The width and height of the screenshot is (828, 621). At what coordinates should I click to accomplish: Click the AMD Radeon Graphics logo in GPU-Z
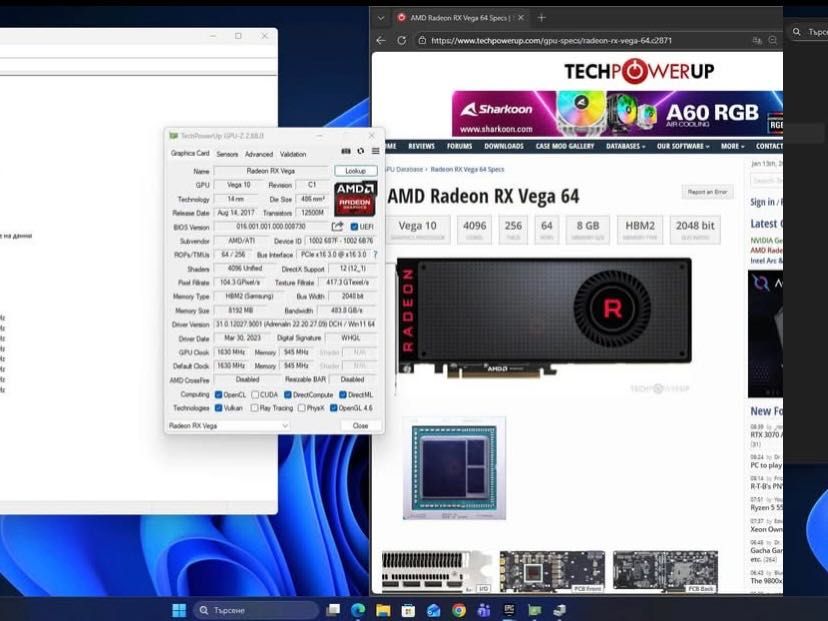[x=355, y=199]
